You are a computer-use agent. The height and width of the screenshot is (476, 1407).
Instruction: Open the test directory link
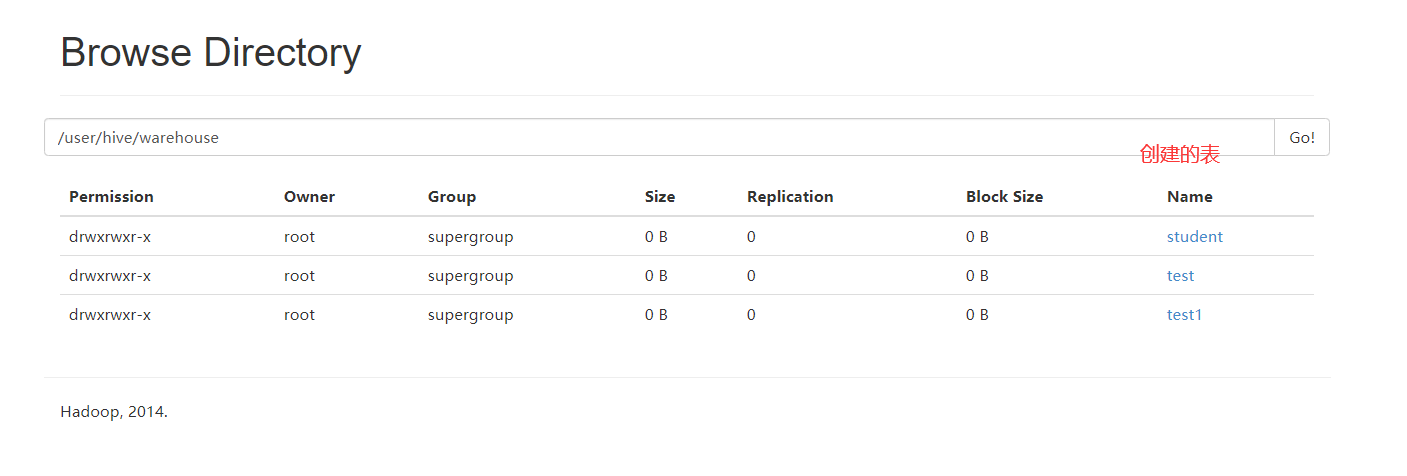click(x=1180, y=276)
